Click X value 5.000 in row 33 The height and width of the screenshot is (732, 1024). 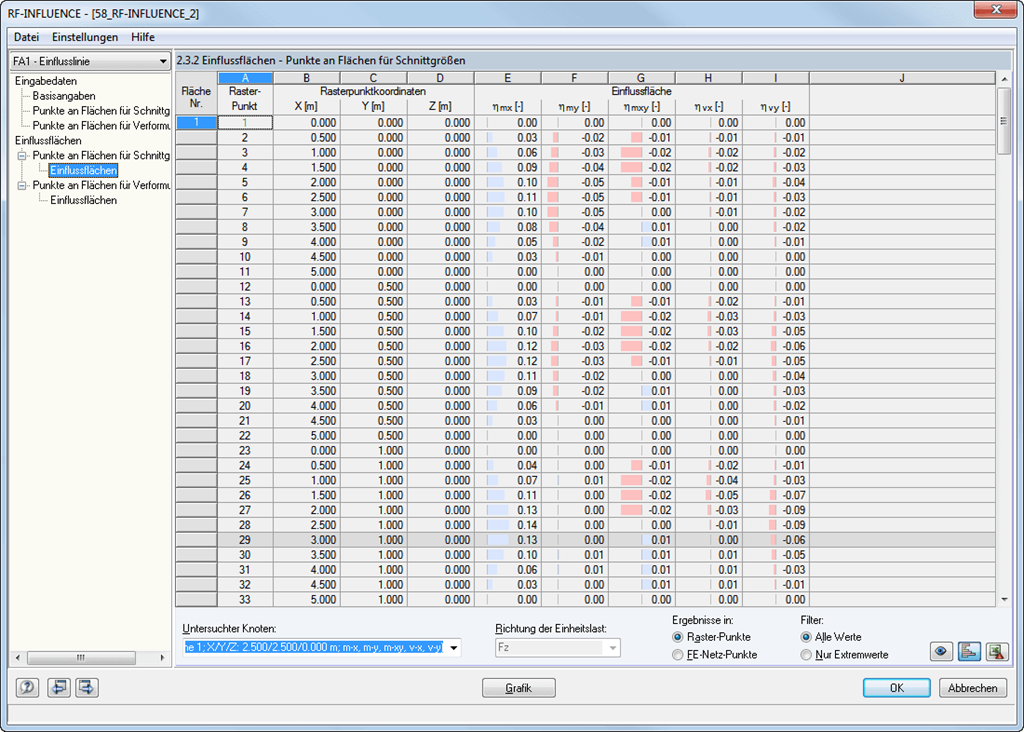[306, 599]
